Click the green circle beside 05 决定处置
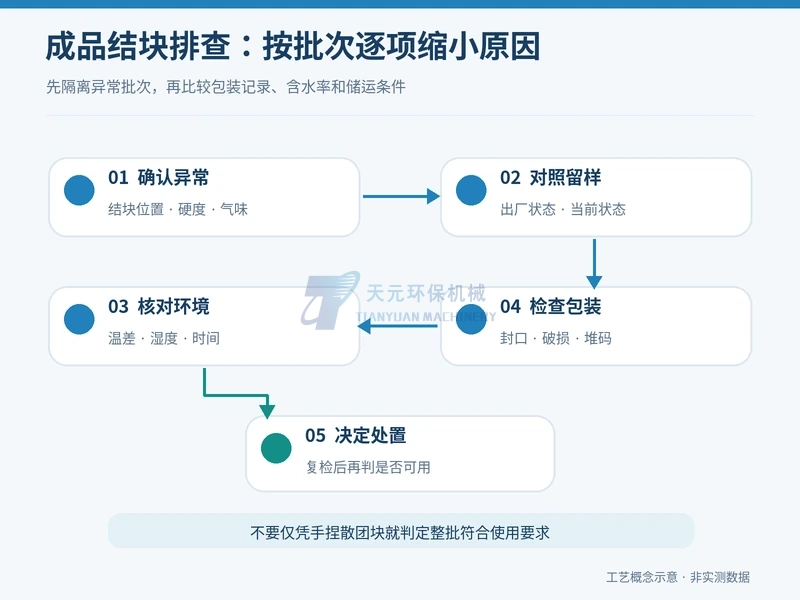Image resolution: width=800 pixels, height=600 pixels. click(x=276, y=448)
